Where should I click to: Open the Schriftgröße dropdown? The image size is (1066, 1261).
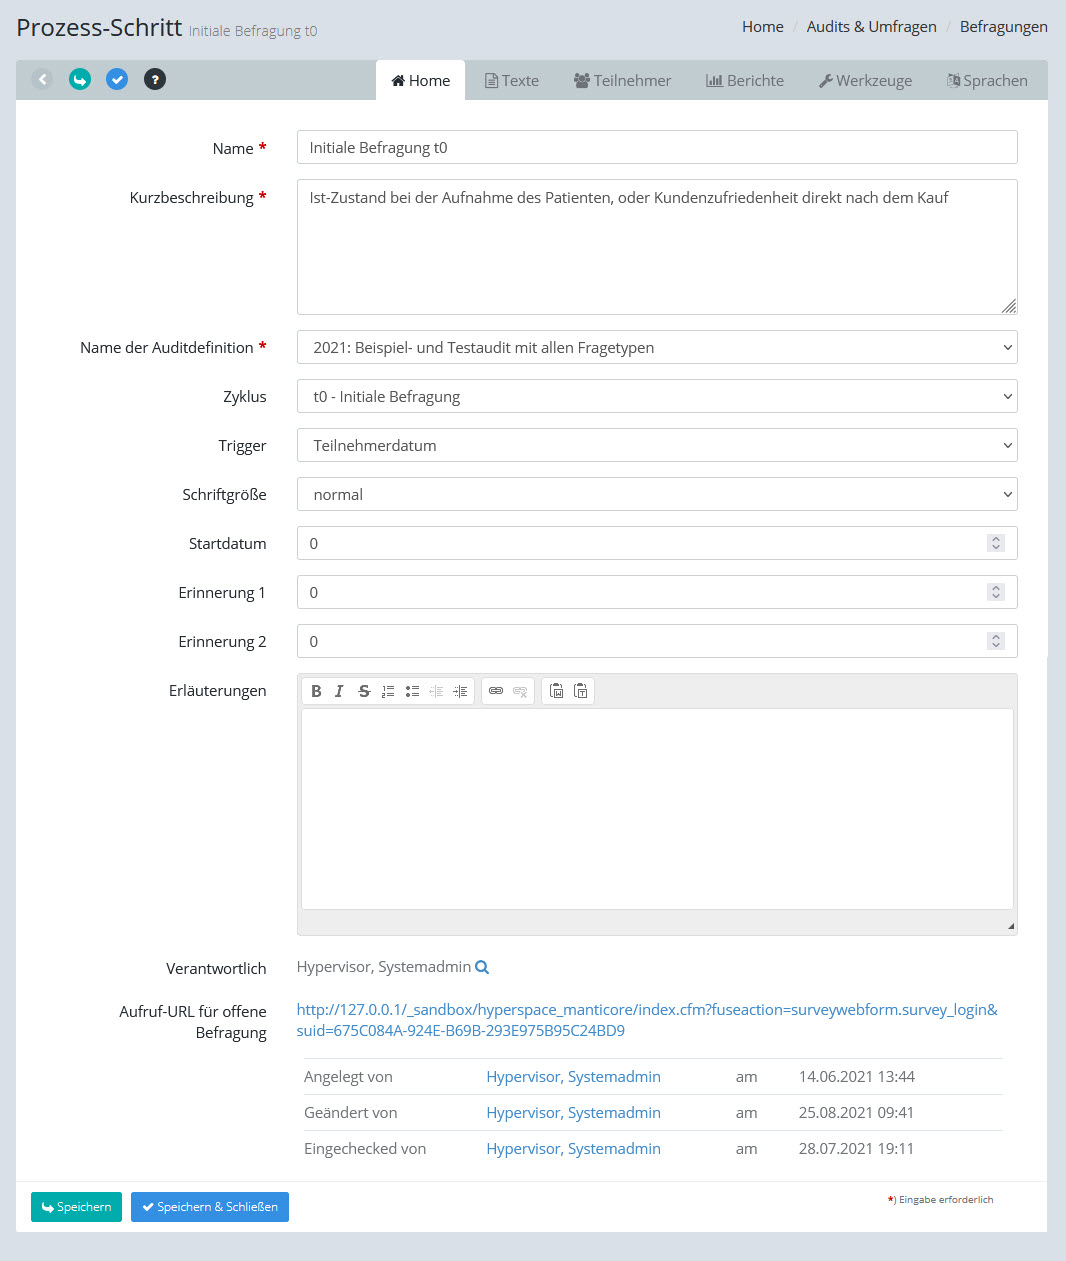tap(657, 494)
